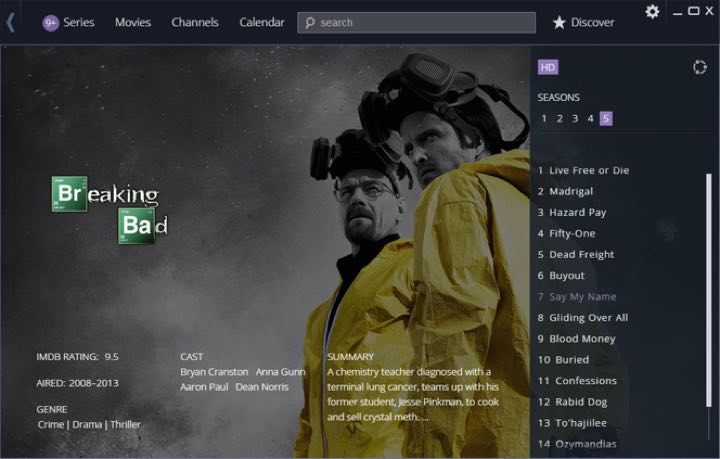Maximize the application window
Image resolution: width=720 pixels, height=459 pixels.
coord(694,11)
